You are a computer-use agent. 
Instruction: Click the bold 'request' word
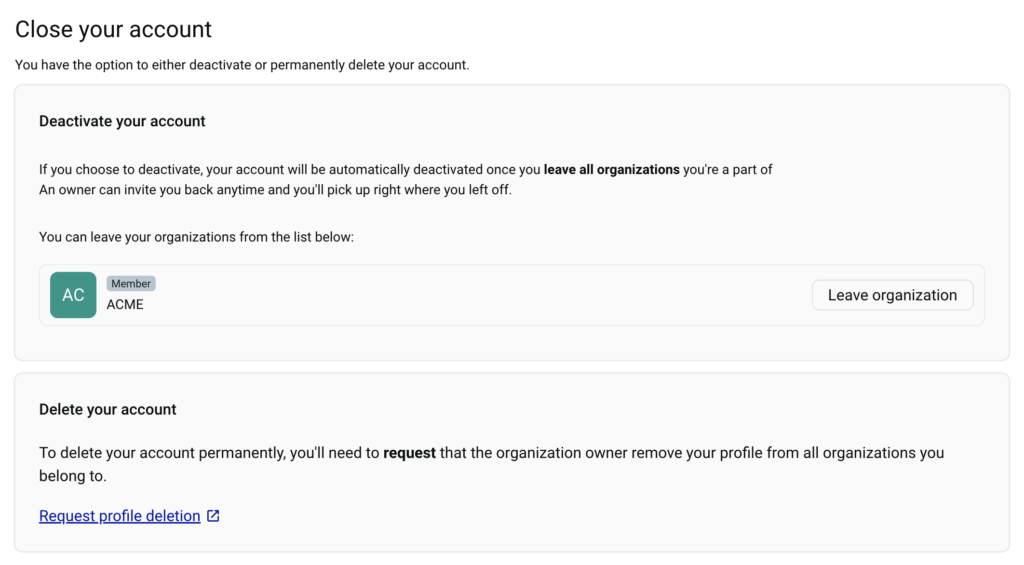click(x=409, y=453)
